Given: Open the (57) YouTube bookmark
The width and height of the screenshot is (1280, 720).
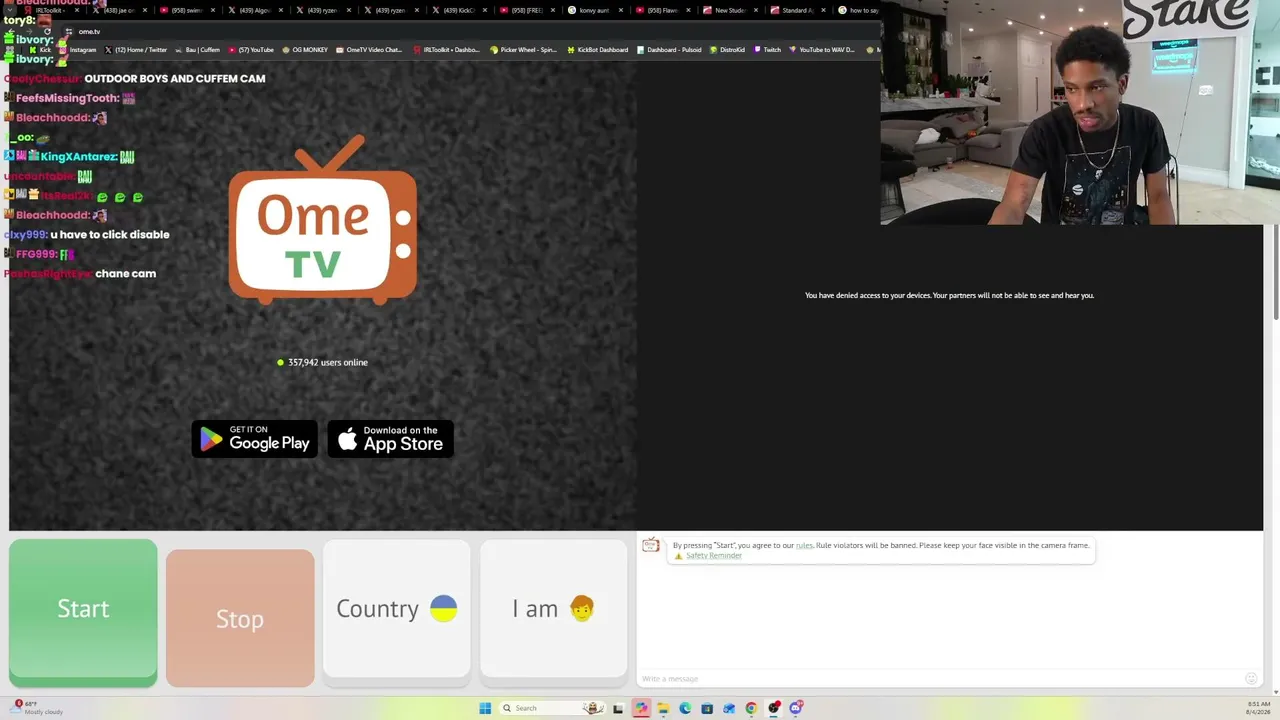Looking at the screenshot, I should pos(251,49).
